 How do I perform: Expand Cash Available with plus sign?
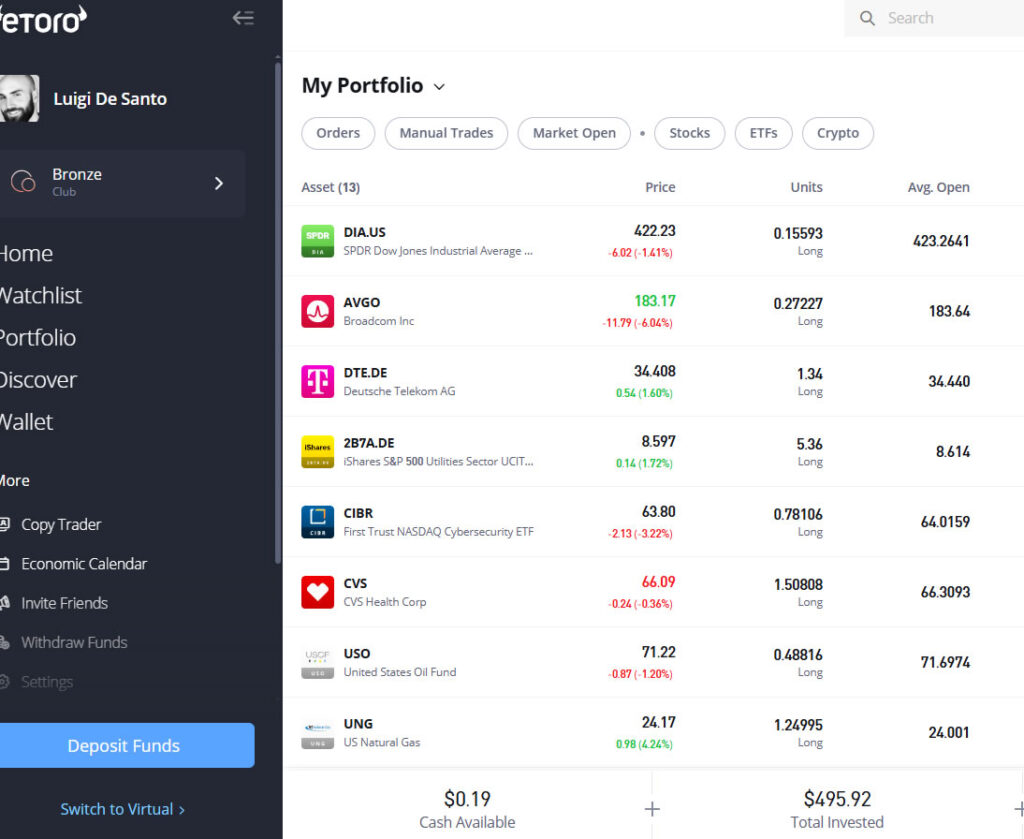coord(652,809)
